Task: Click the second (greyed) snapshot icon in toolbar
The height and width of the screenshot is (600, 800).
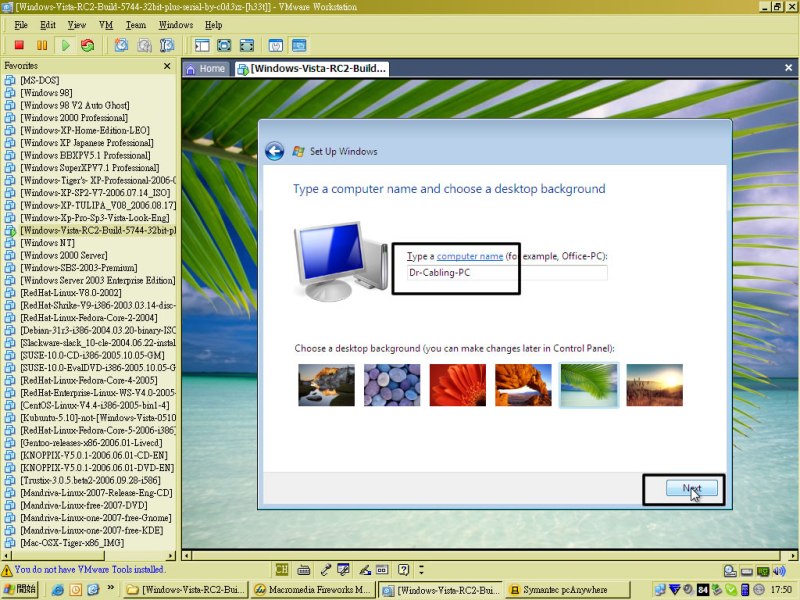Action: pos(144,45)
